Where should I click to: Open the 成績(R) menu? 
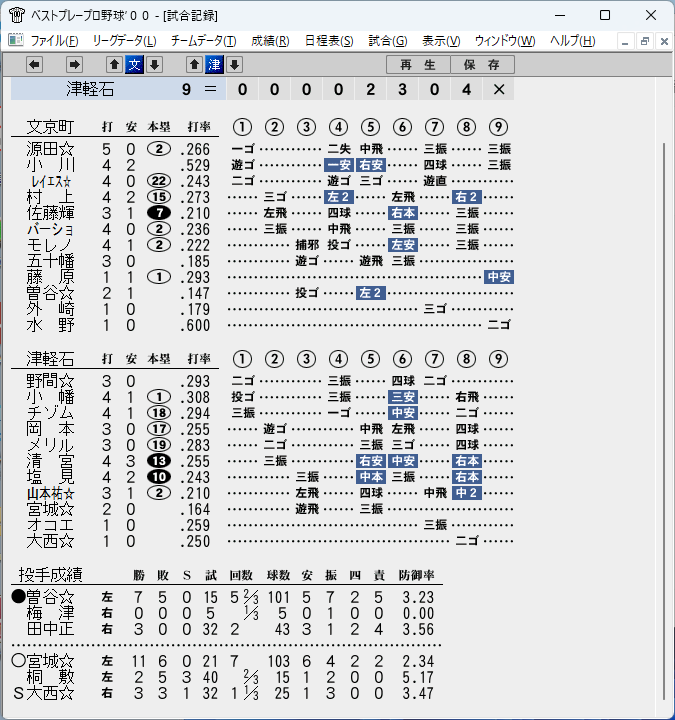pyautogui.click(x=270, y=41)
